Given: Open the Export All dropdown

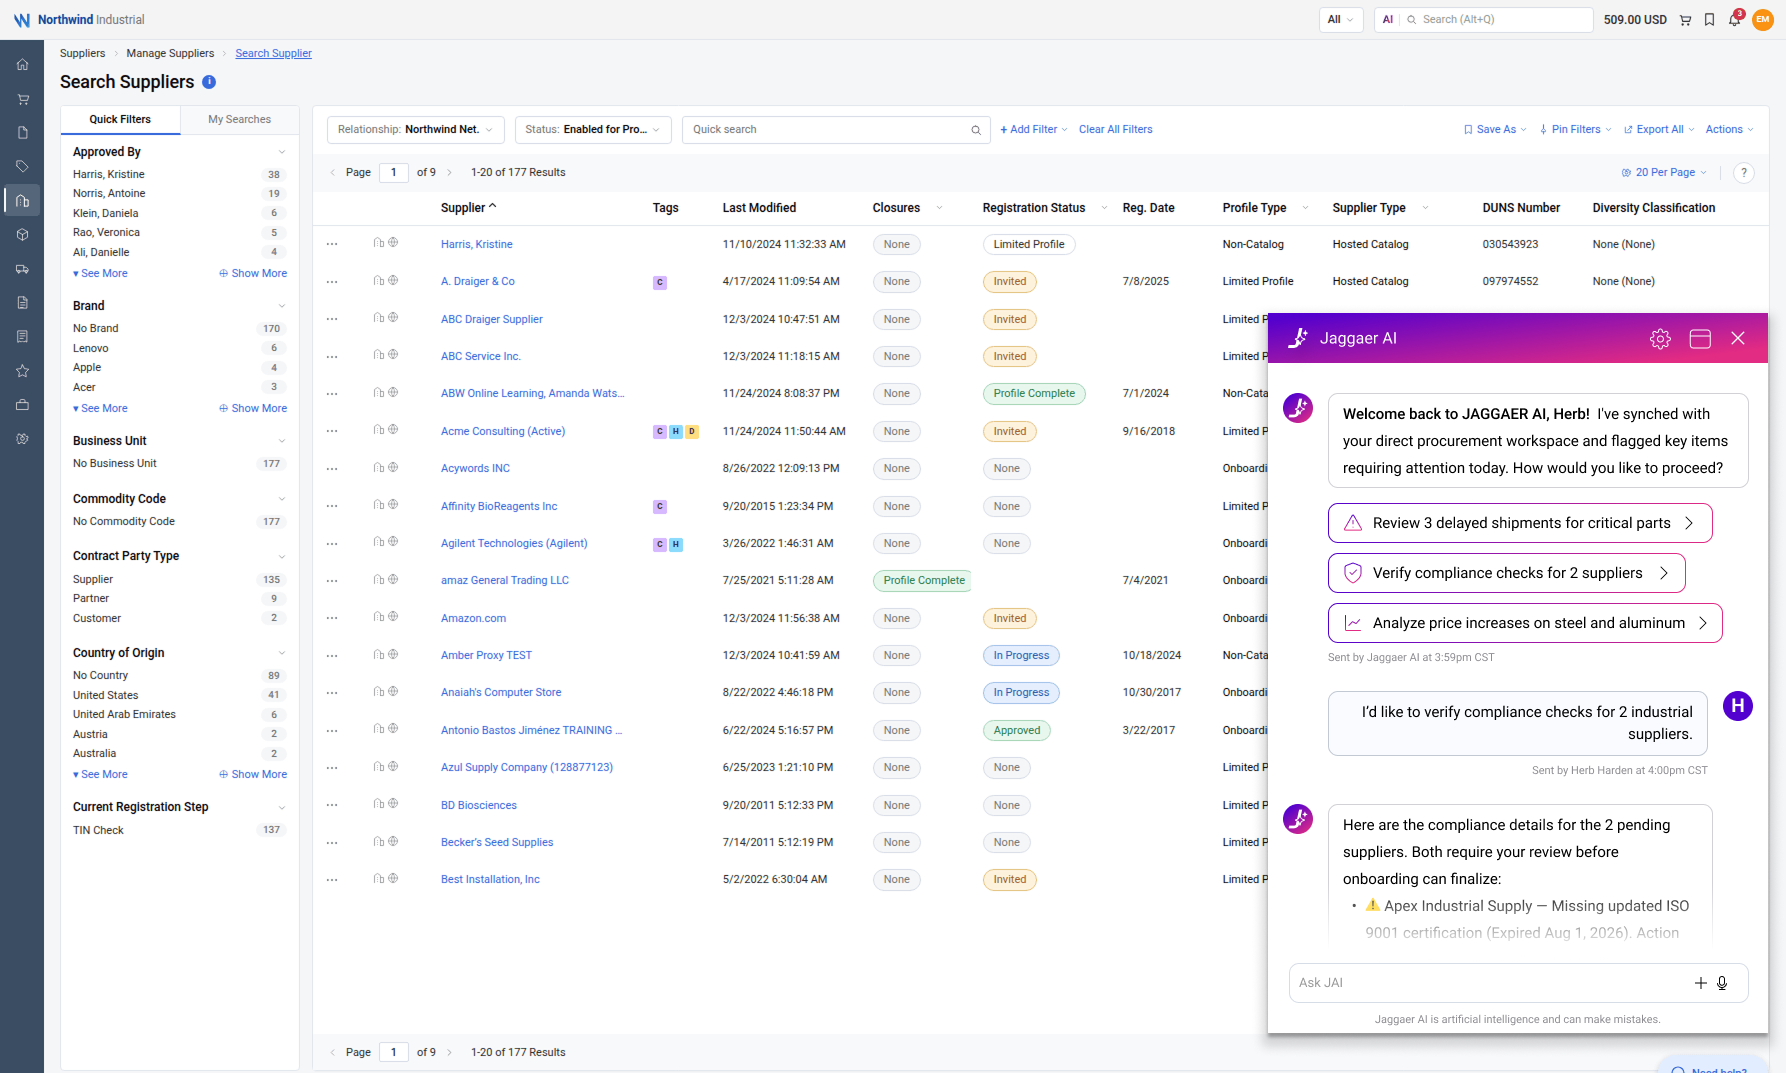Looking at the screenshot, I should [1659, 130].
